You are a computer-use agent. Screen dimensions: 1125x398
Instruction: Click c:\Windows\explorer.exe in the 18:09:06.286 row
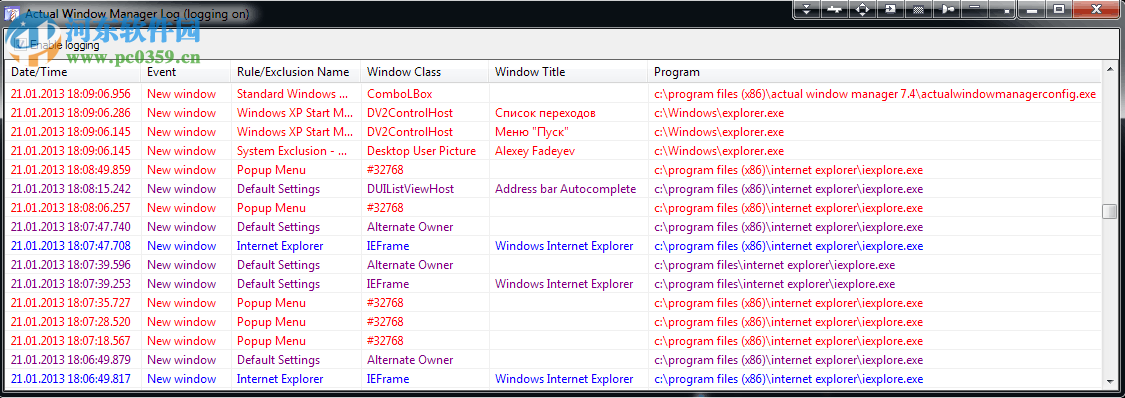tap(719, 113)
